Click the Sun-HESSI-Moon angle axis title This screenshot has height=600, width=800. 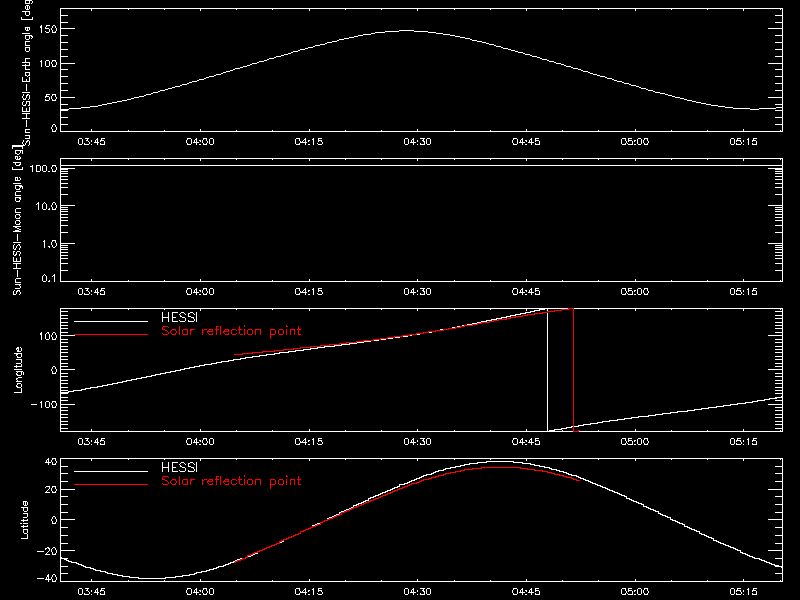(x=17, y=220)
